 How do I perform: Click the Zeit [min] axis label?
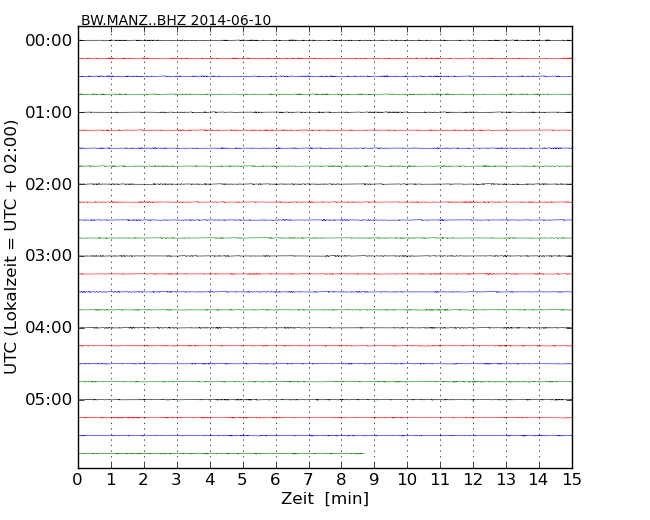point(325,498)
